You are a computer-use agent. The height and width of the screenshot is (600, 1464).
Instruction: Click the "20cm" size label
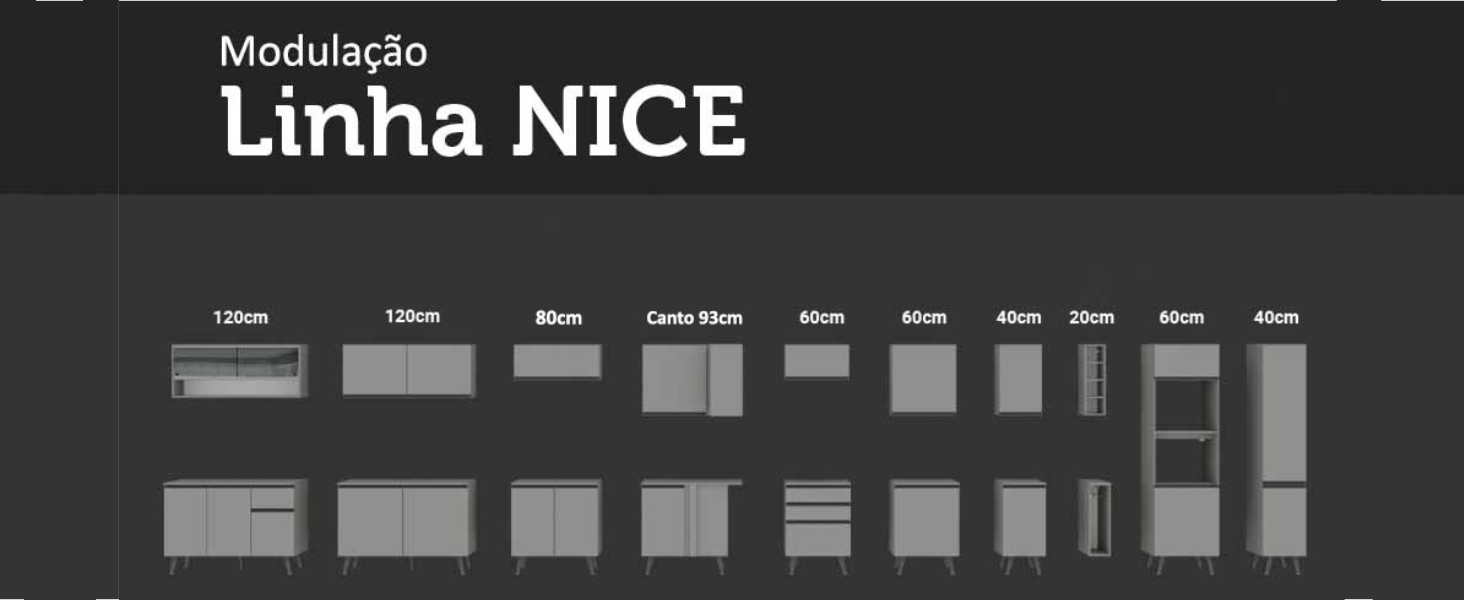(x=1091, y=317)
